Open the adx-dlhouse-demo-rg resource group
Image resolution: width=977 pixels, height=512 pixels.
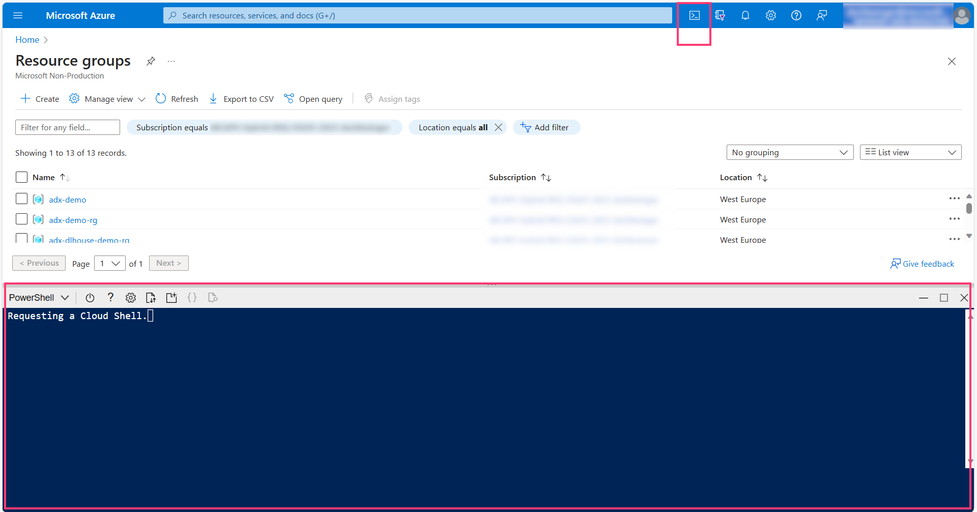click(x=89, y=240)
